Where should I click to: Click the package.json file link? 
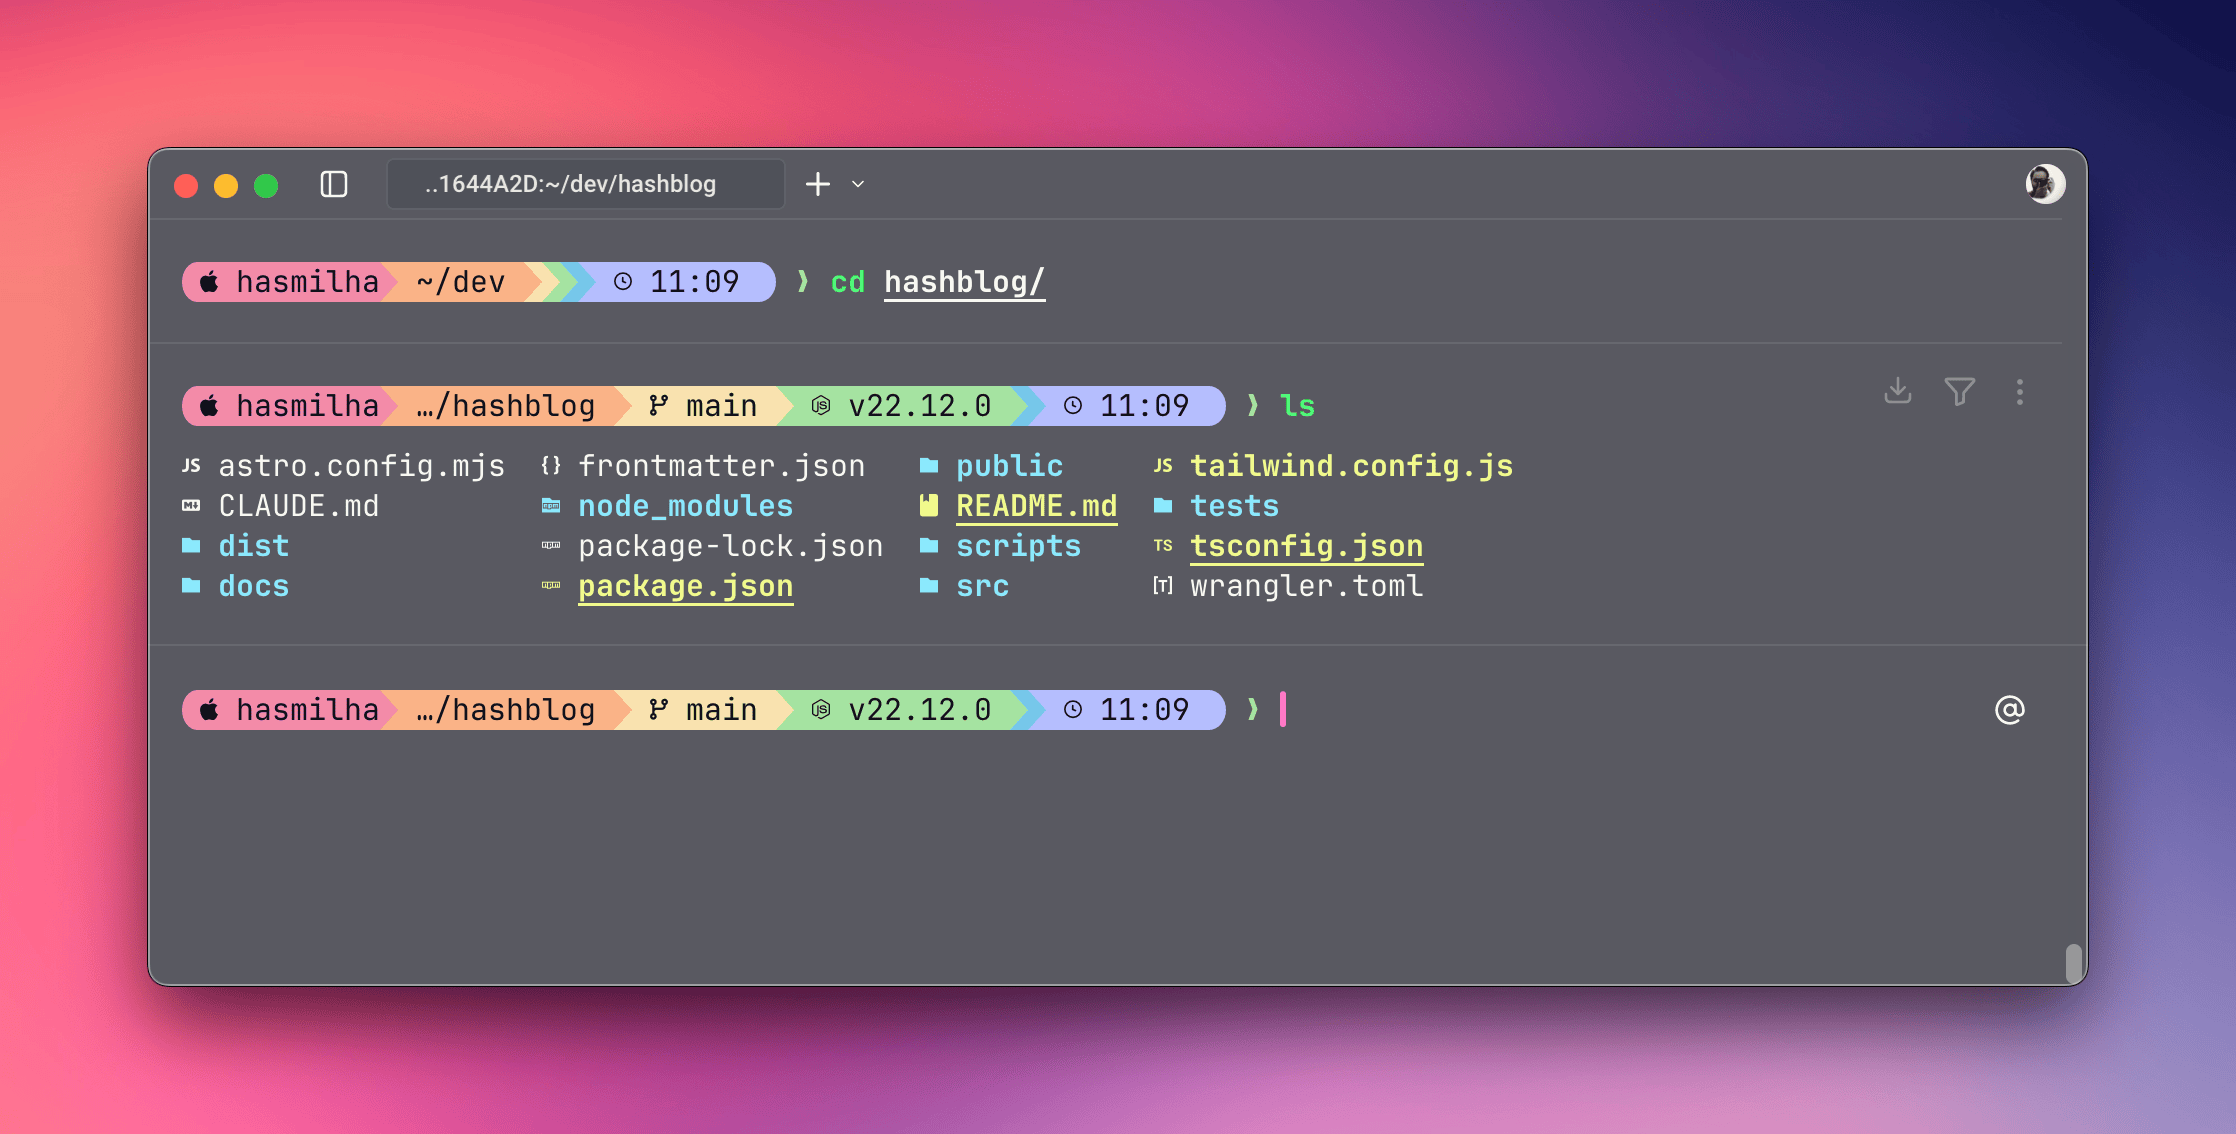coord(685,586)
